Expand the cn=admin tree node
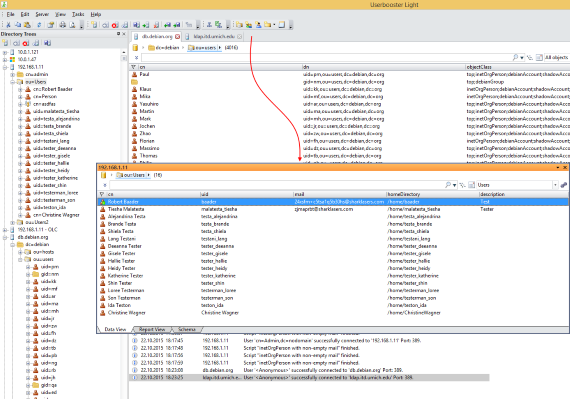The image size is (570, 399). pyautogui.click(x=13, y=74)
